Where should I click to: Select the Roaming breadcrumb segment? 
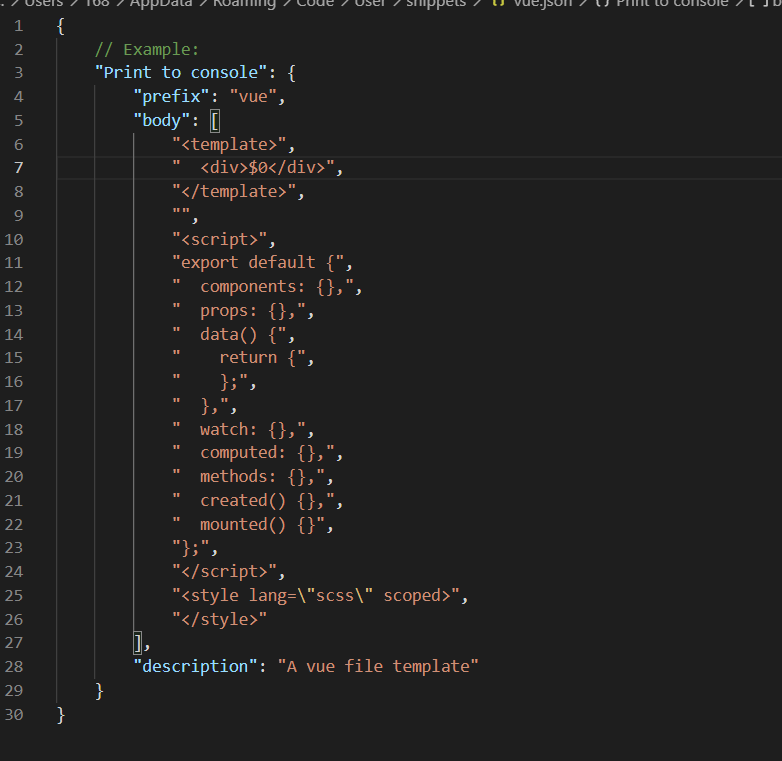244,3
